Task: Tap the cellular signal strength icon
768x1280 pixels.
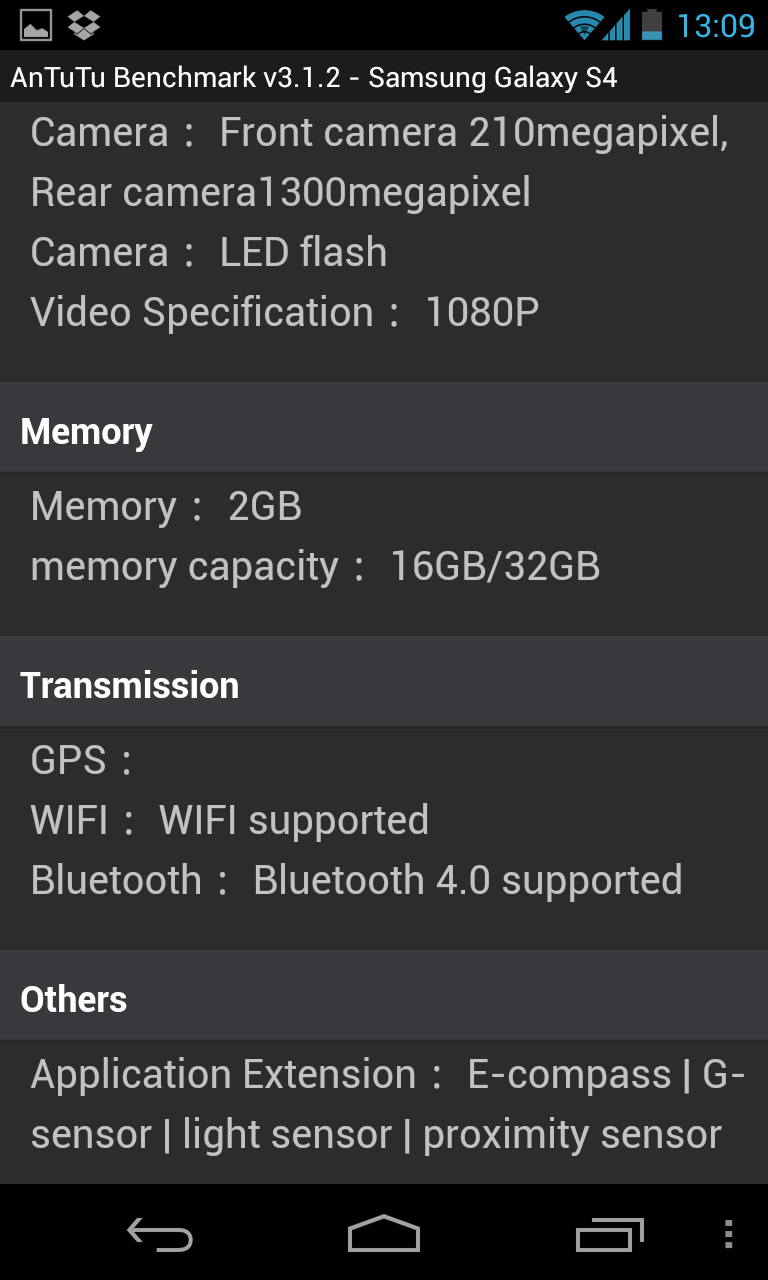Action: 617,25
